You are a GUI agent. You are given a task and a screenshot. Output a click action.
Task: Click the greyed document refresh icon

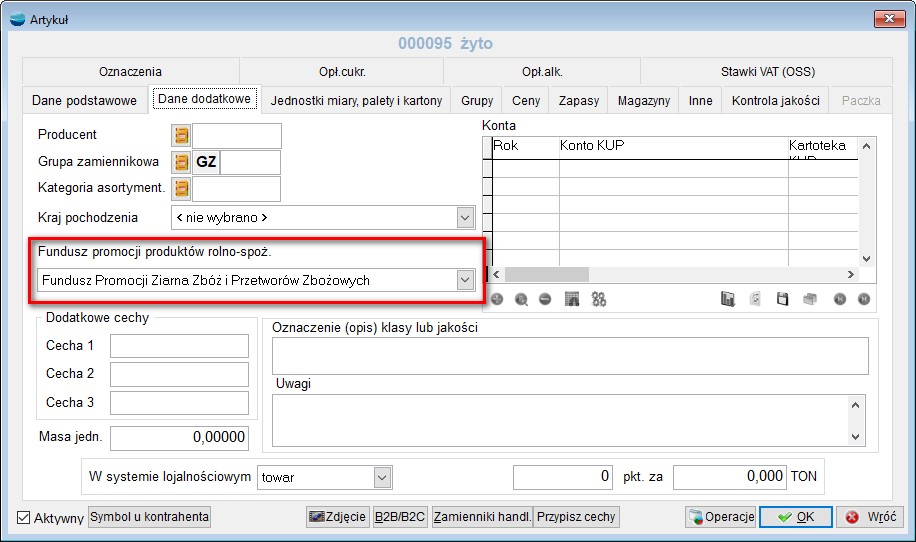coord(755,300)
